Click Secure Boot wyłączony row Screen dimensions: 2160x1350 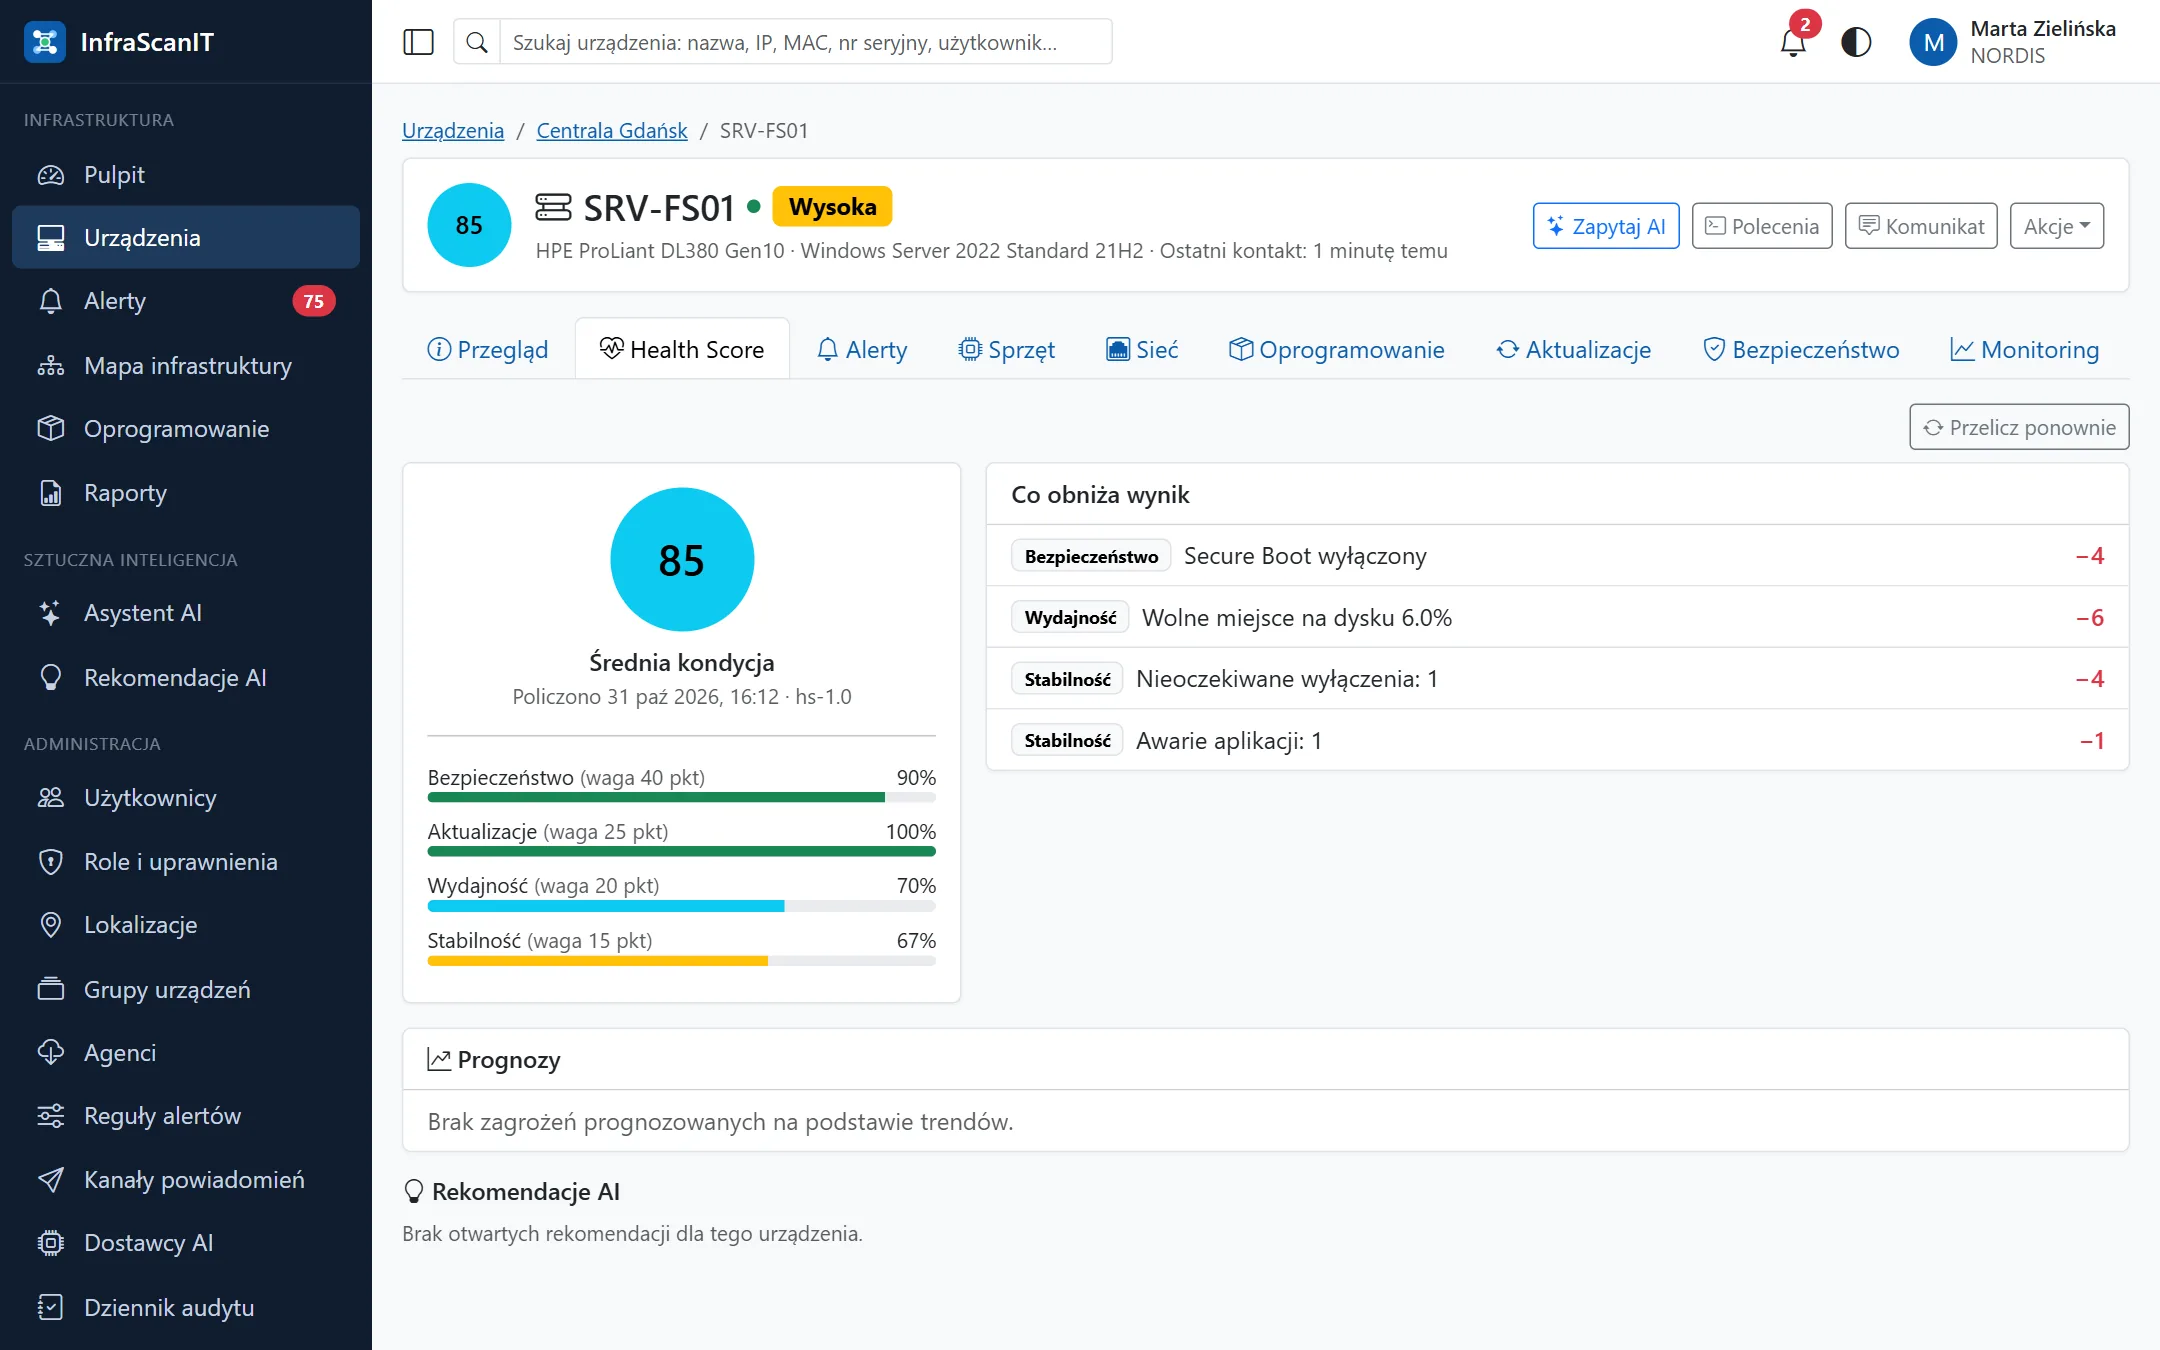tap(1557, 556)
